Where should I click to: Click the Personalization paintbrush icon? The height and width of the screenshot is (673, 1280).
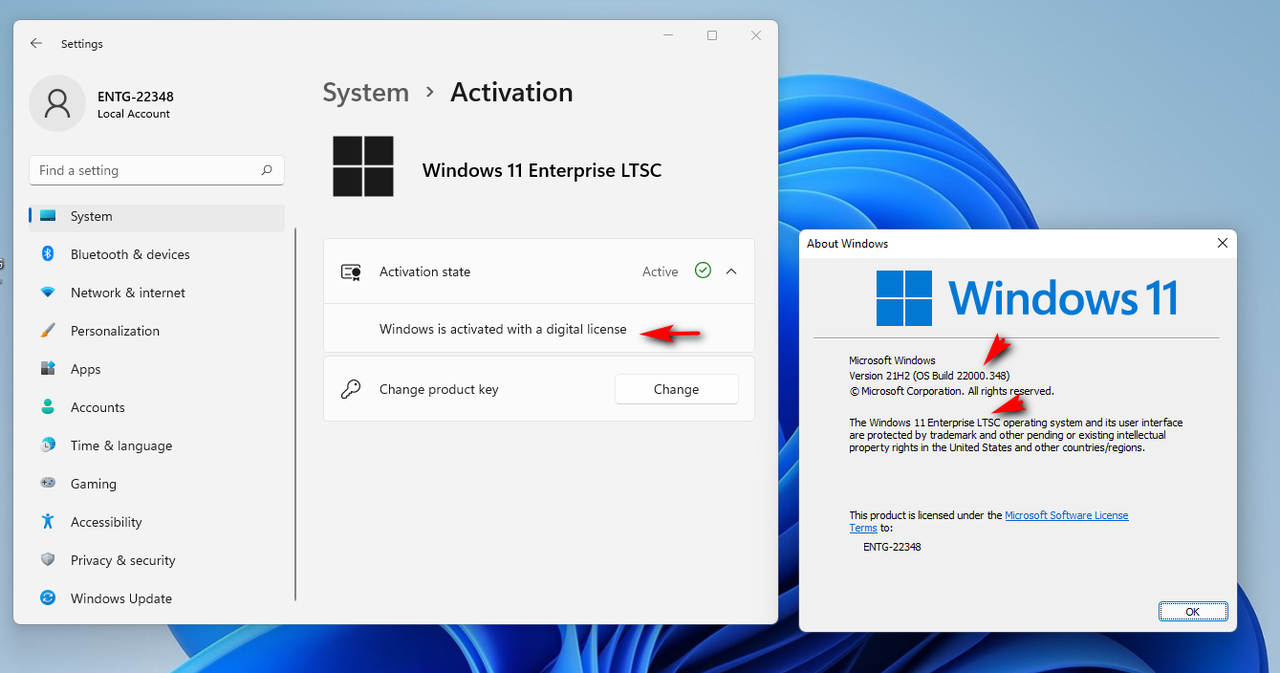tap(47, 330)
